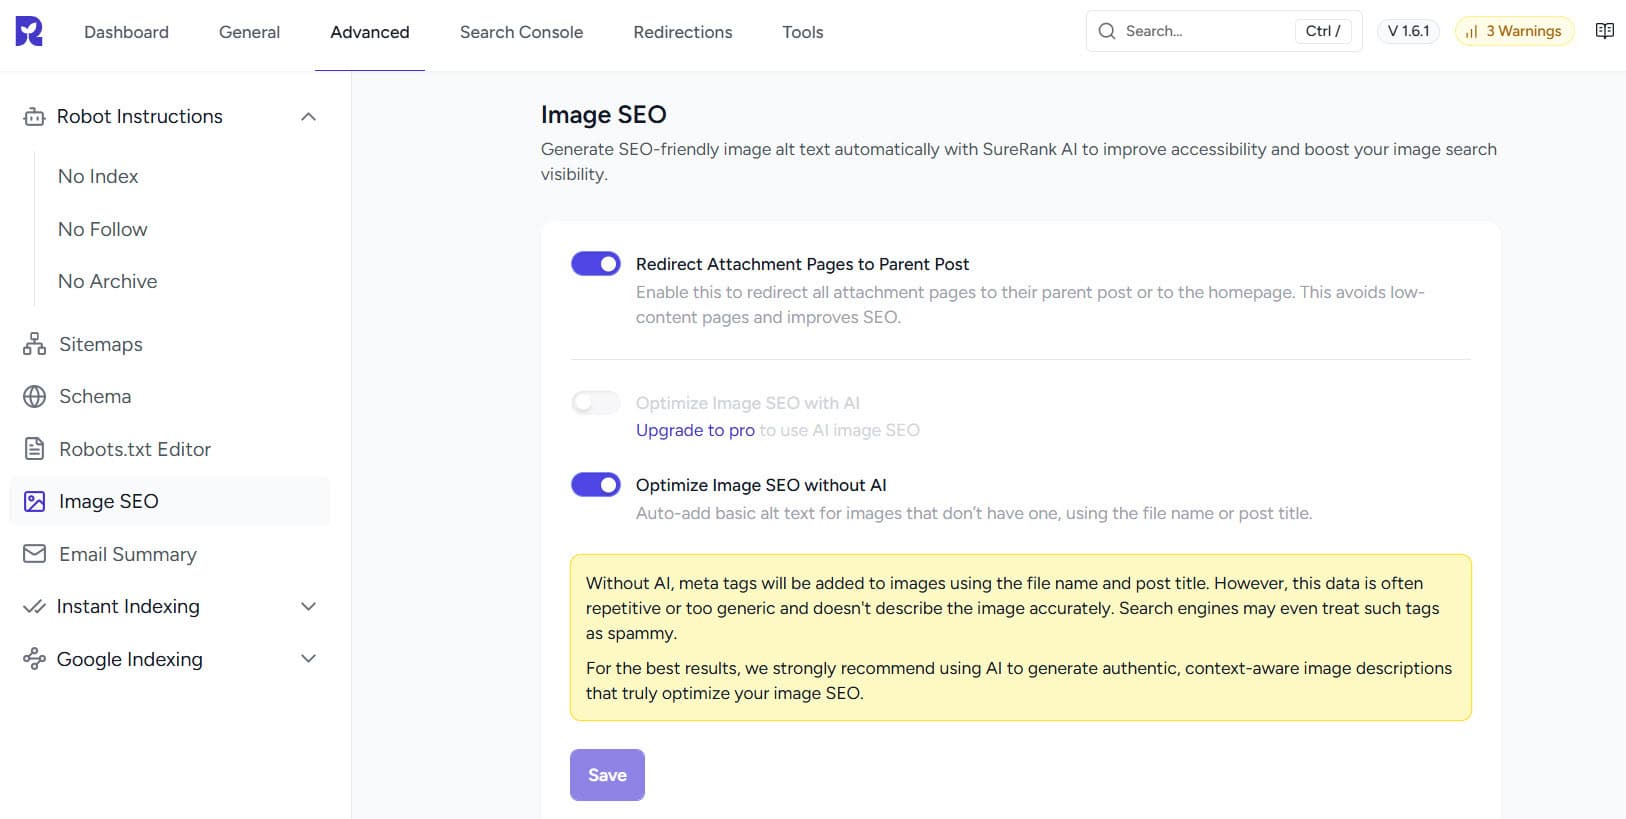Screen dimensions: 1626x819
Task: Open the 3 Warnings badge
Action: [1514, 31]
